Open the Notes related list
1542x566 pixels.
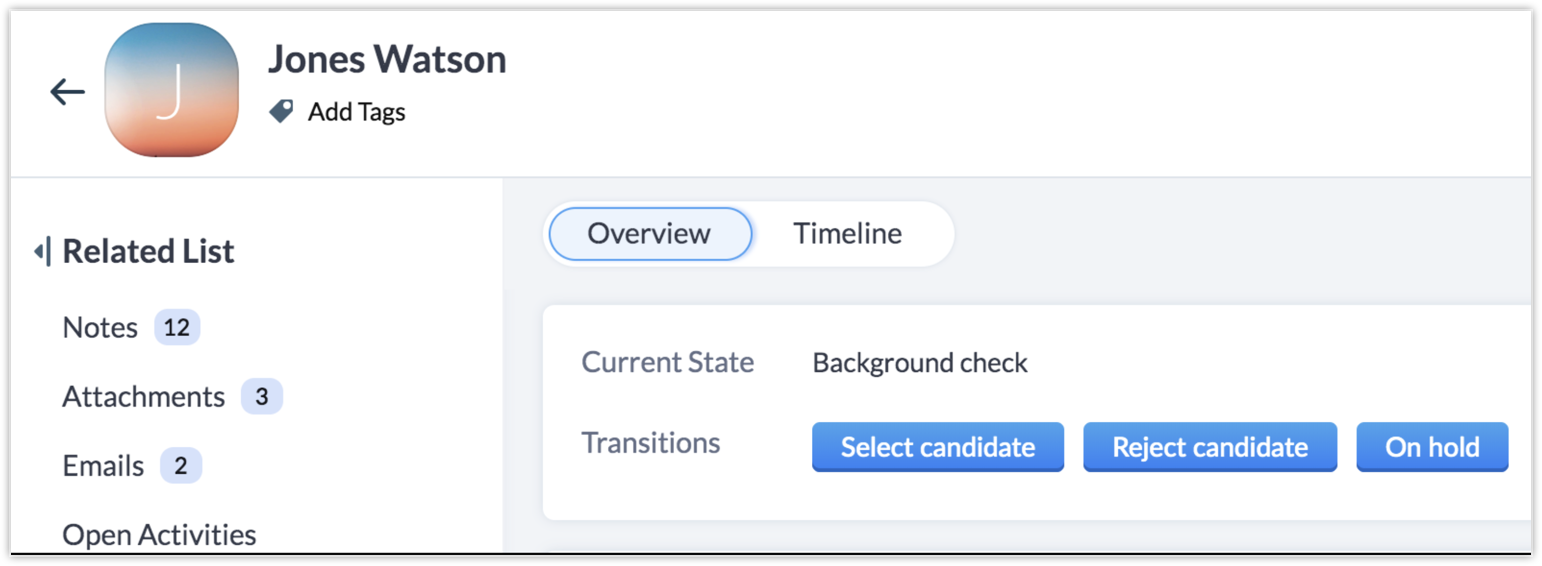click(100, 327)
